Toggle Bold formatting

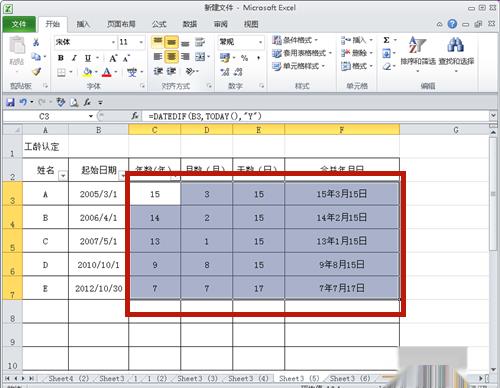tap(61, 58)
